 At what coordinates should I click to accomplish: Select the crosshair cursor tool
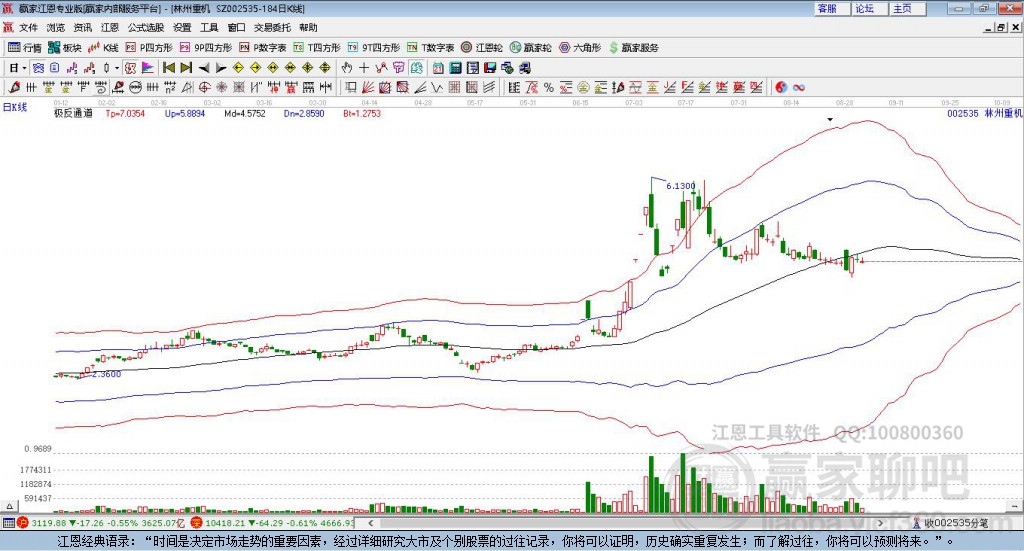click(x=364, y=68)
